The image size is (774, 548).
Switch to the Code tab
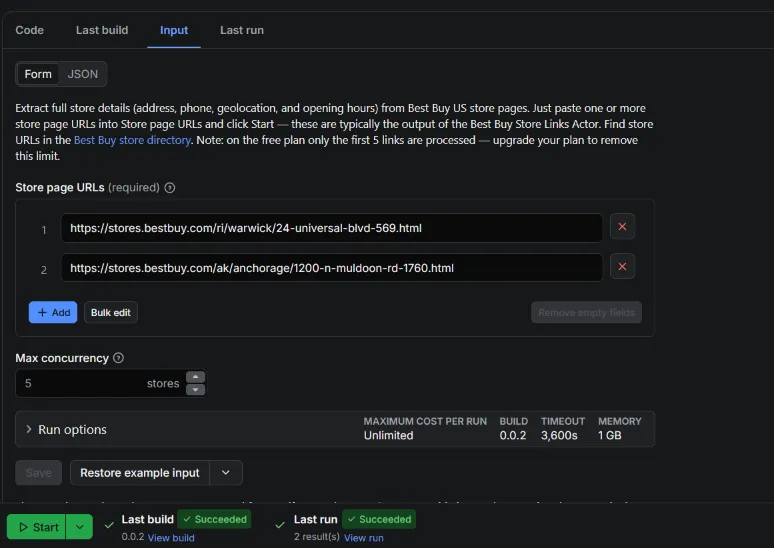tap(30, 30)
